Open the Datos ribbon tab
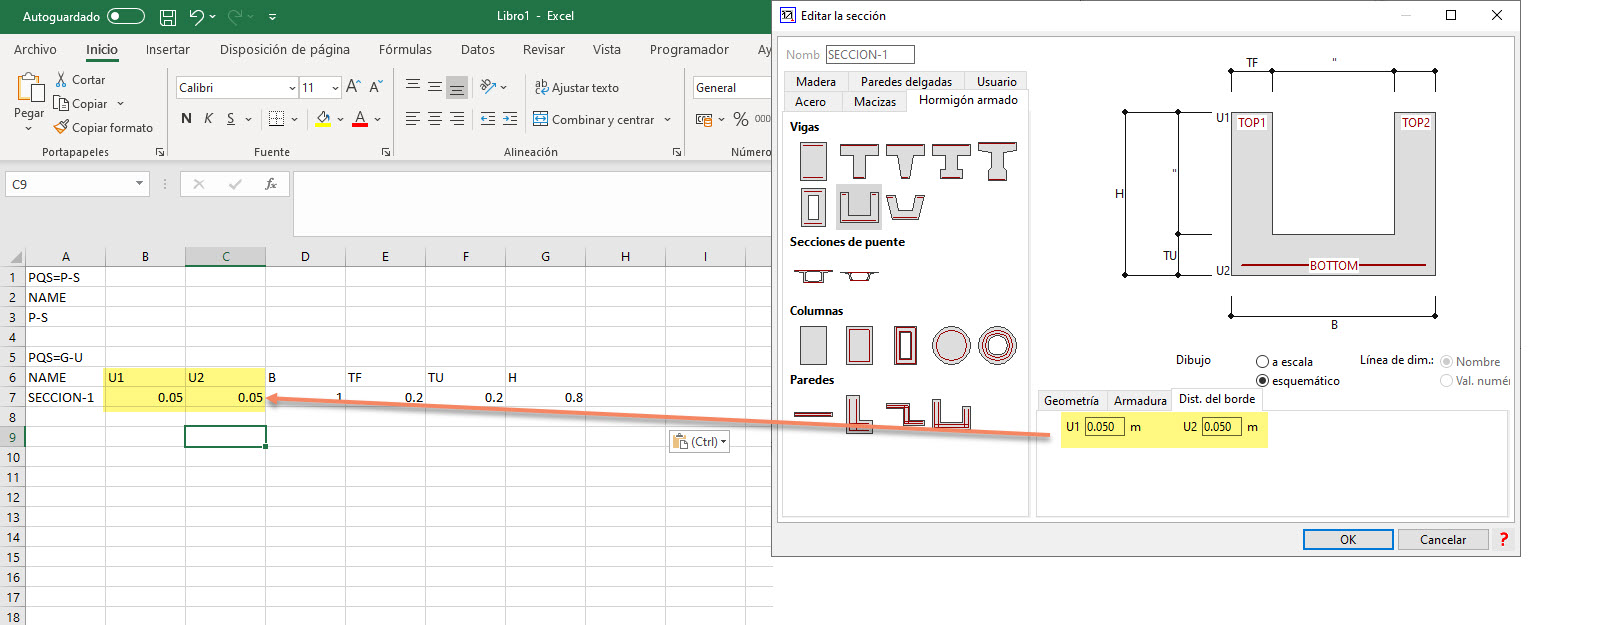 [478, 50]
